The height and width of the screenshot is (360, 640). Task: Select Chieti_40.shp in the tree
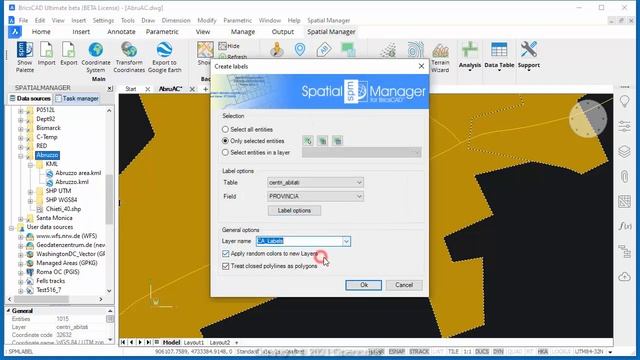pos(63,209)
